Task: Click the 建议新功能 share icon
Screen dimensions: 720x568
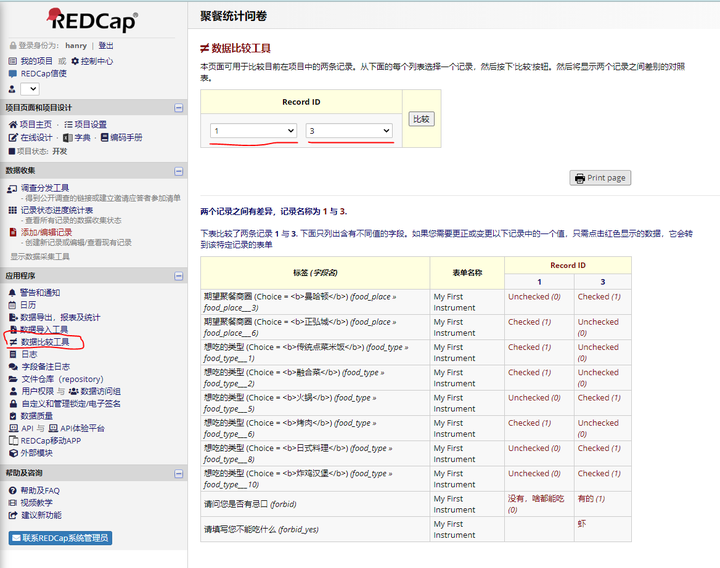Action: 13,516
